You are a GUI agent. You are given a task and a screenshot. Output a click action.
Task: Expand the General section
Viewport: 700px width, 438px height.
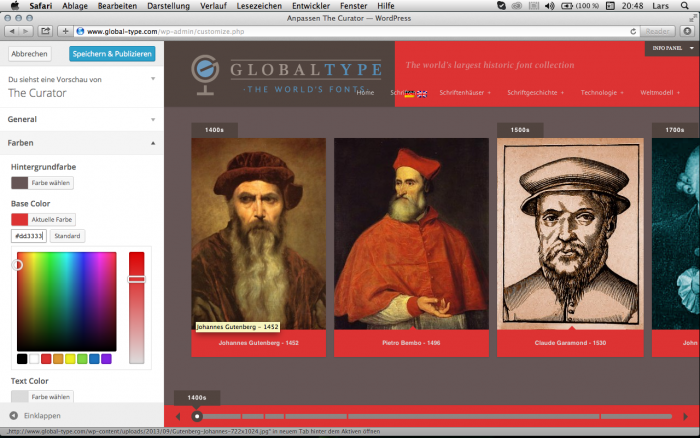tap(82, 119)
